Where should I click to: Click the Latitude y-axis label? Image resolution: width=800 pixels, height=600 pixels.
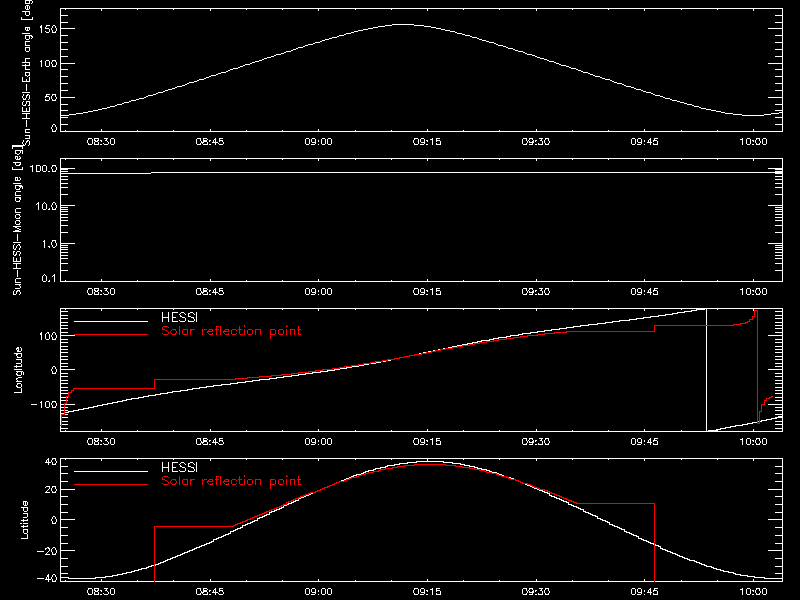click(24, 520)
